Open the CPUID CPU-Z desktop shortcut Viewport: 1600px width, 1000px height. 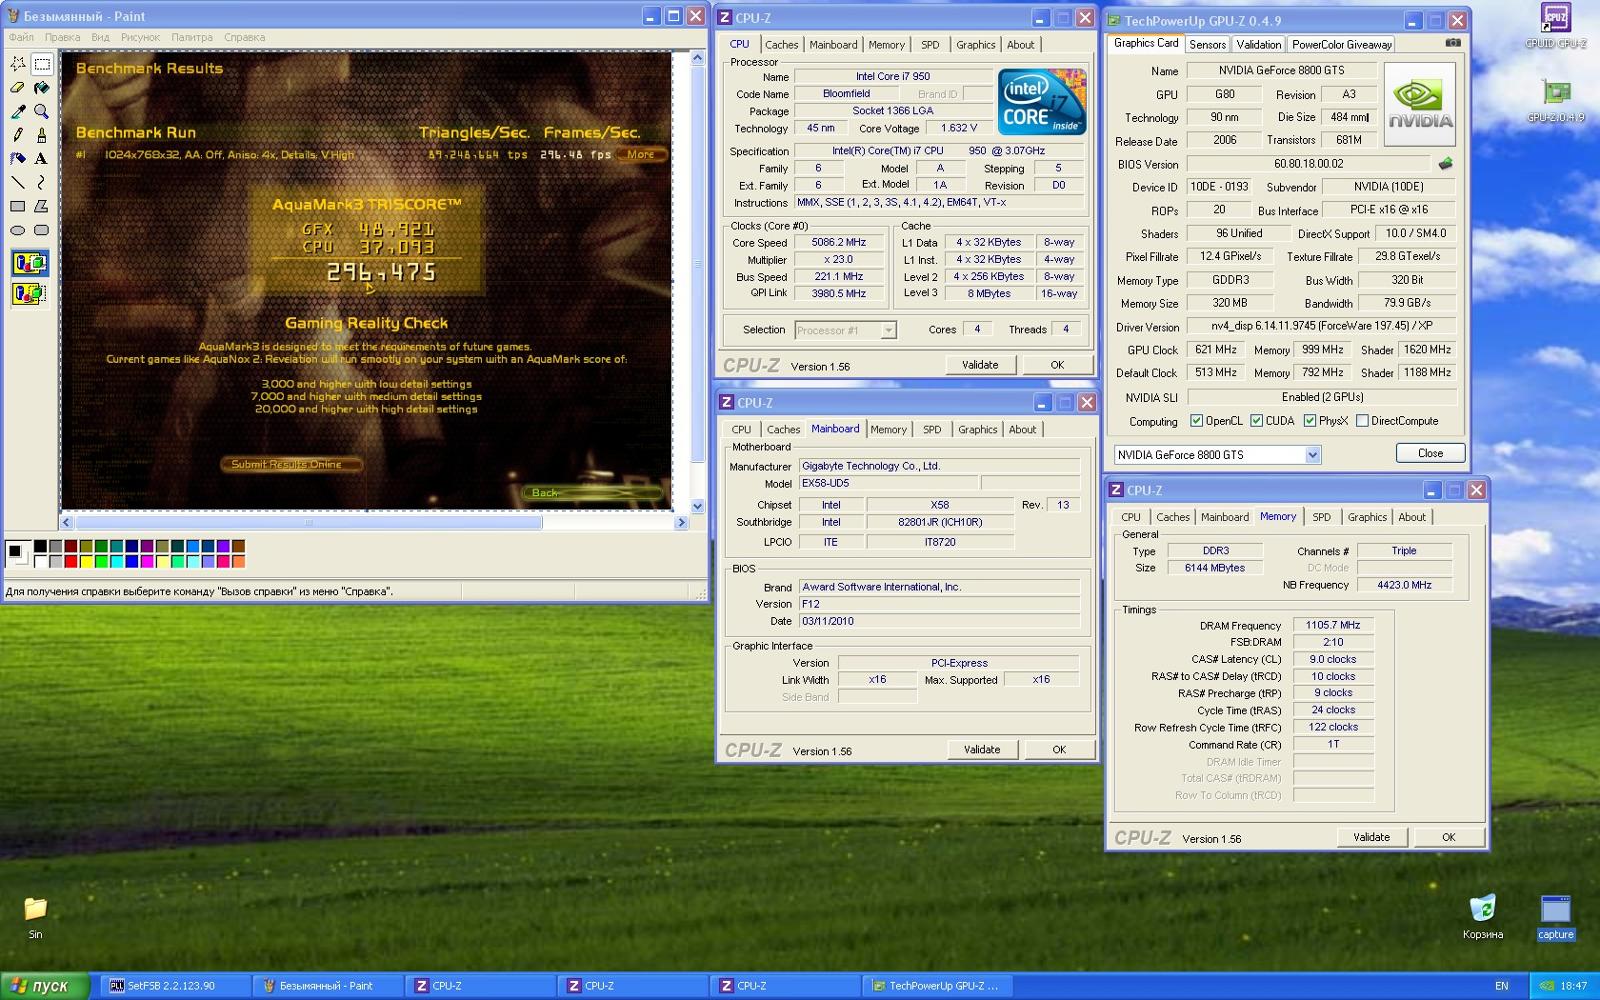1555,26
